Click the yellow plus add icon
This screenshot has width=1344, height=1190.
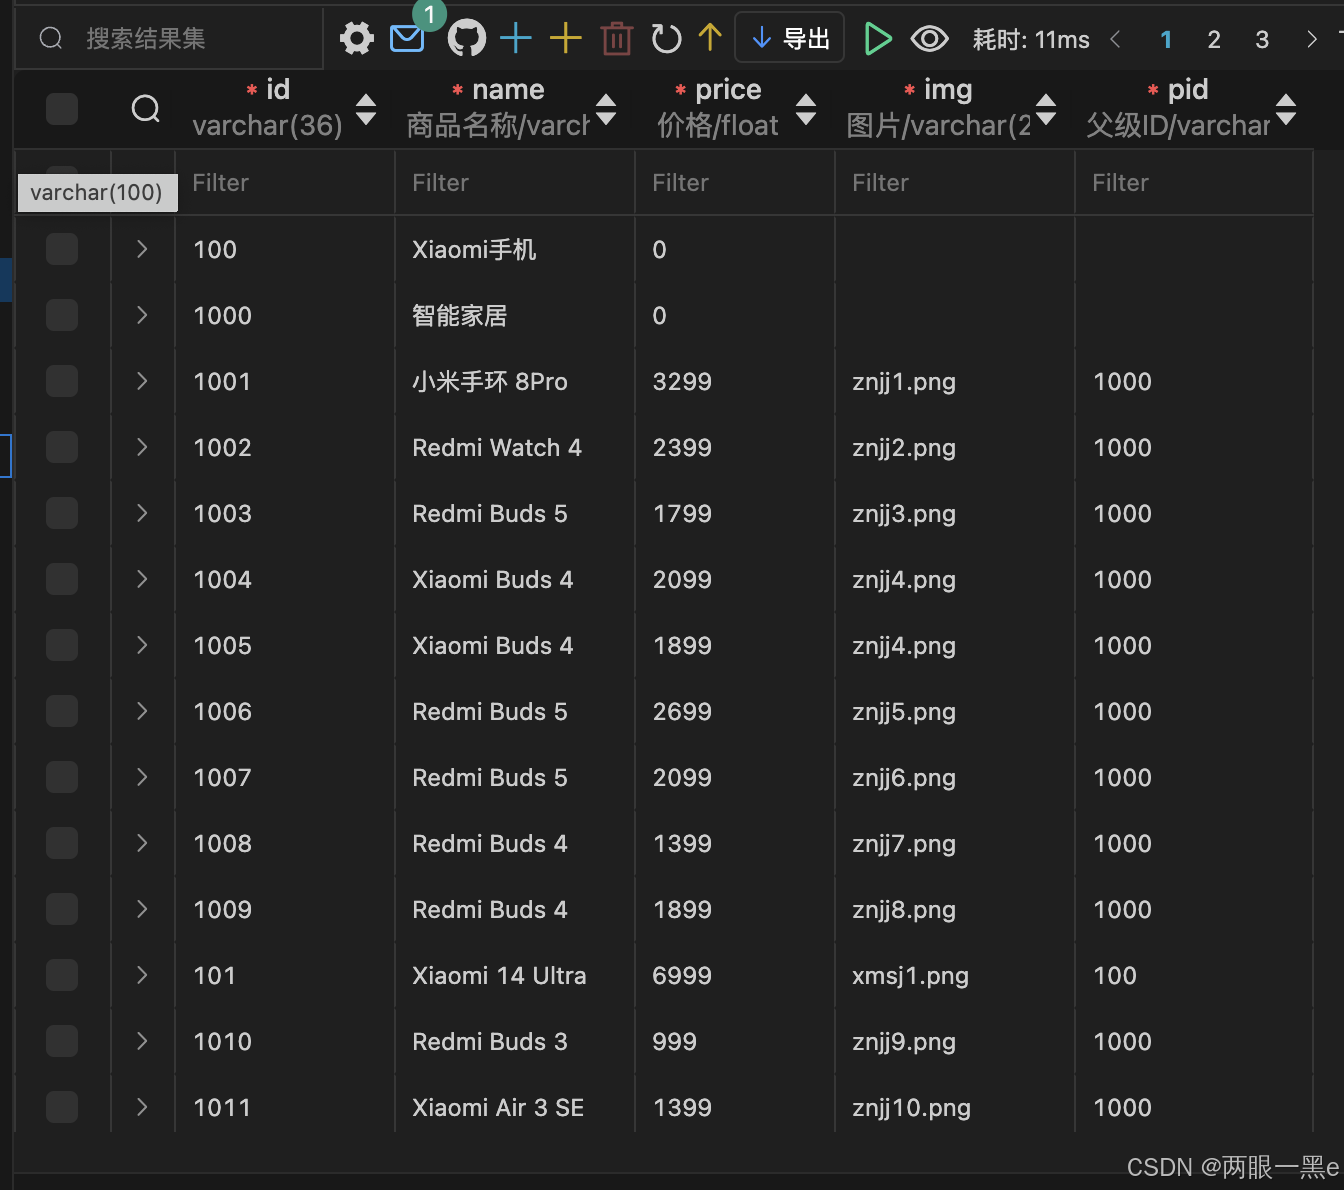point(565,38)
